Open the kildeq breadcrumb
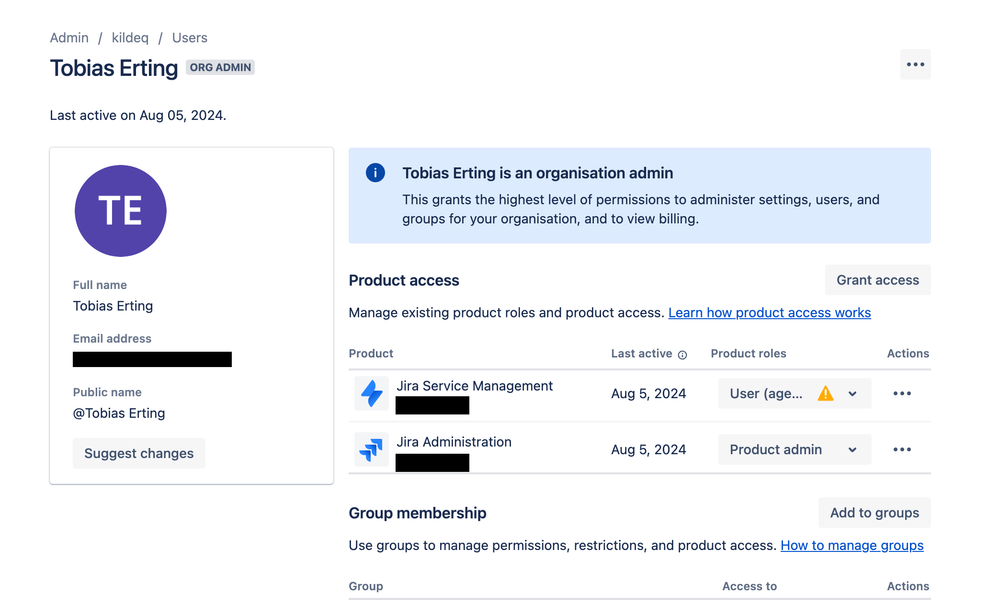 130,38
